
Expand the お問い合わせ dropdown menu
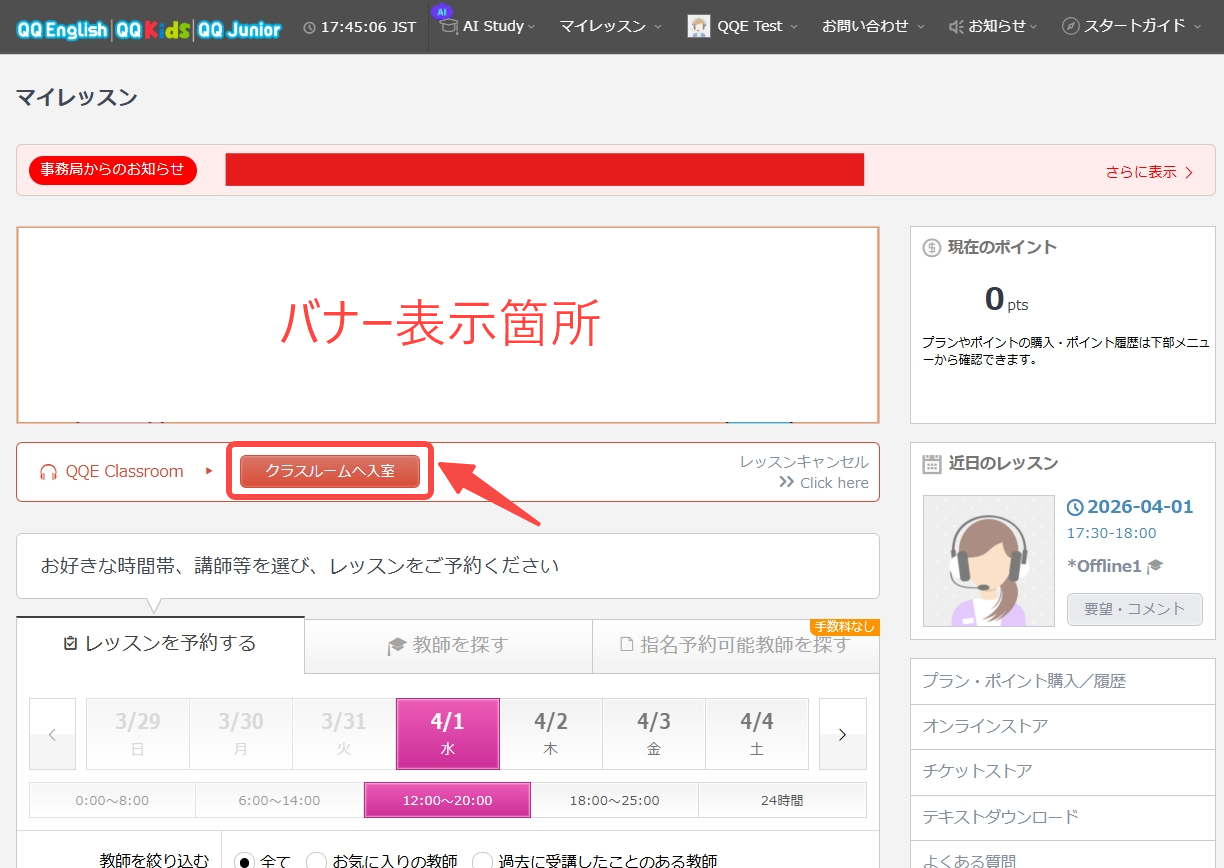click(872, 27)
